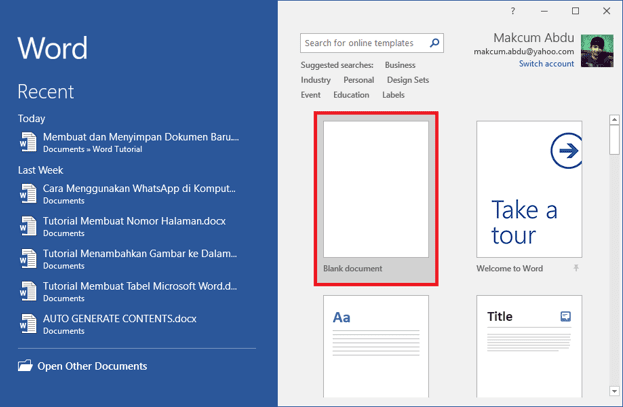
Task: Click the makcum.abdu@yahoo.com email text
Action: pos(524,51)
